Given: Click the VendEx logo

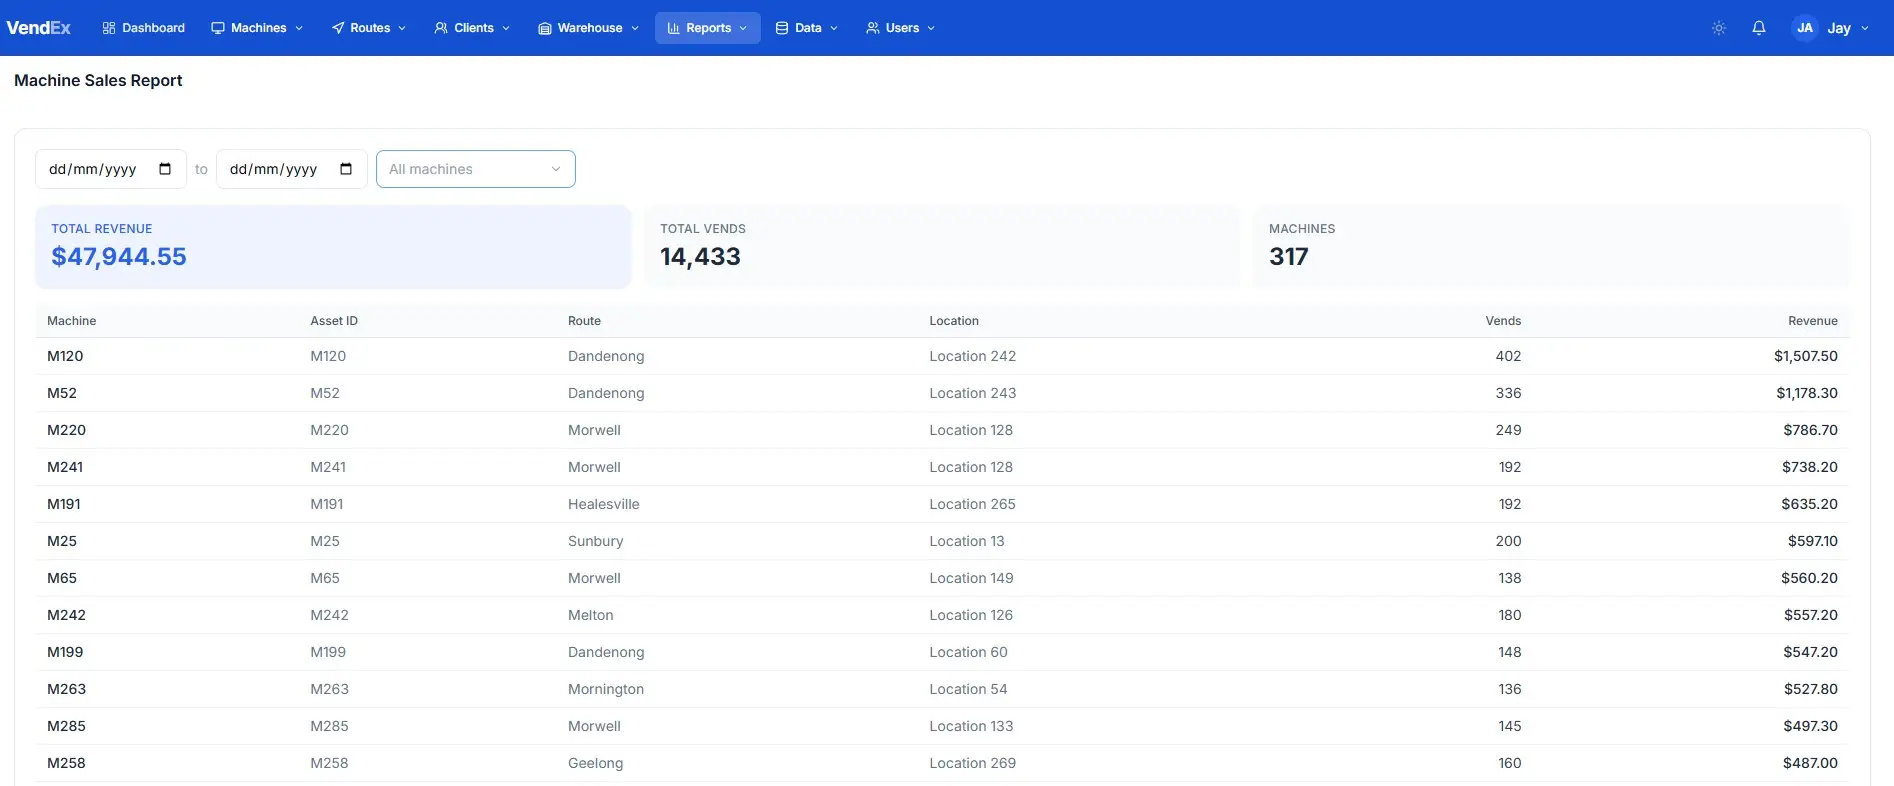Looking at the screenshot, I should [38, 28].
